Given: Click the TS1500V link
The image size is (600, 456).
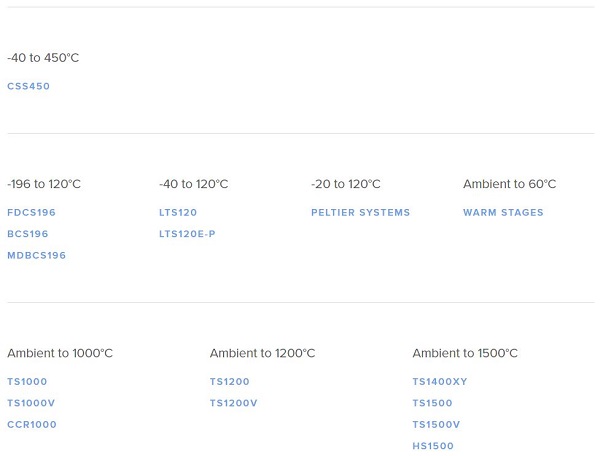Looking at the screenshot, I should coord(436,425).
